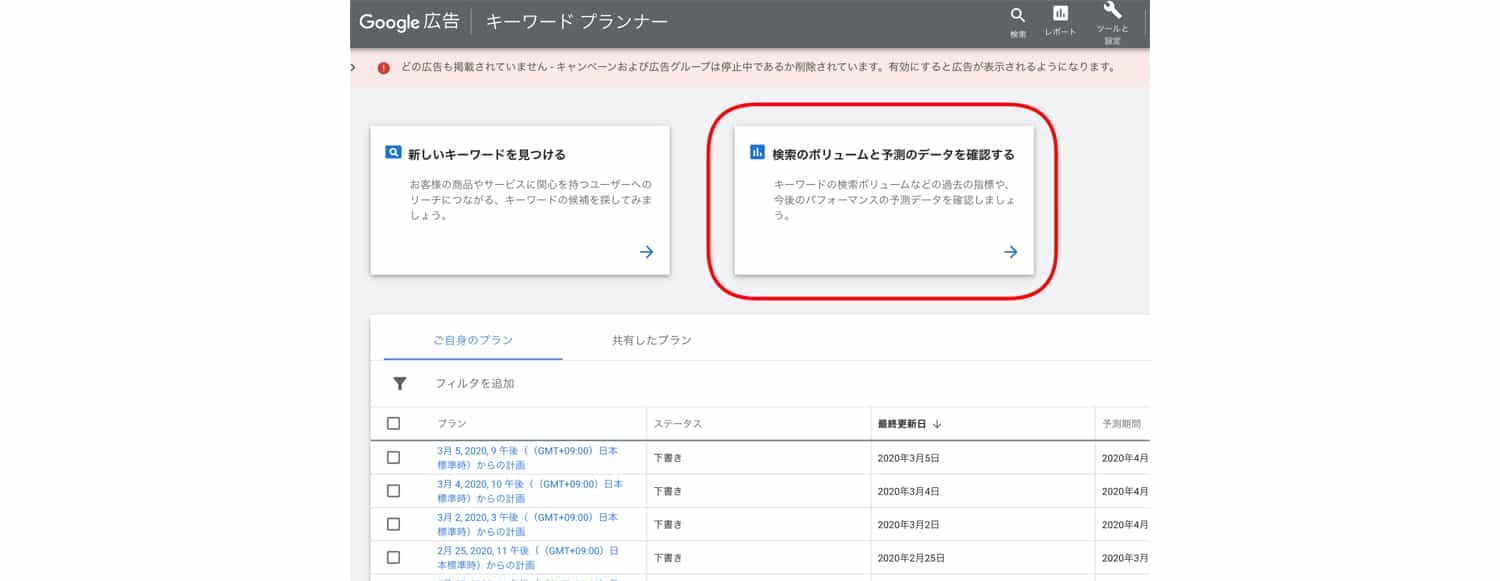Check the box for the 3月 4, 2020 plan

393,491
